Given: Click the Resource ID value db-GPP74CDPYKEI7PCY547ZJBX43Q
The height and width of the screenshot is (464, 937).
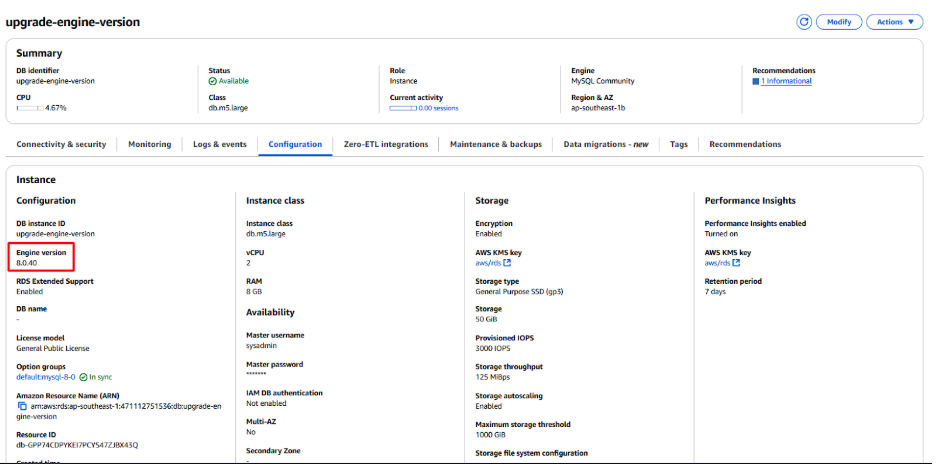Looking at the screenshot, I should click(77, 445).
